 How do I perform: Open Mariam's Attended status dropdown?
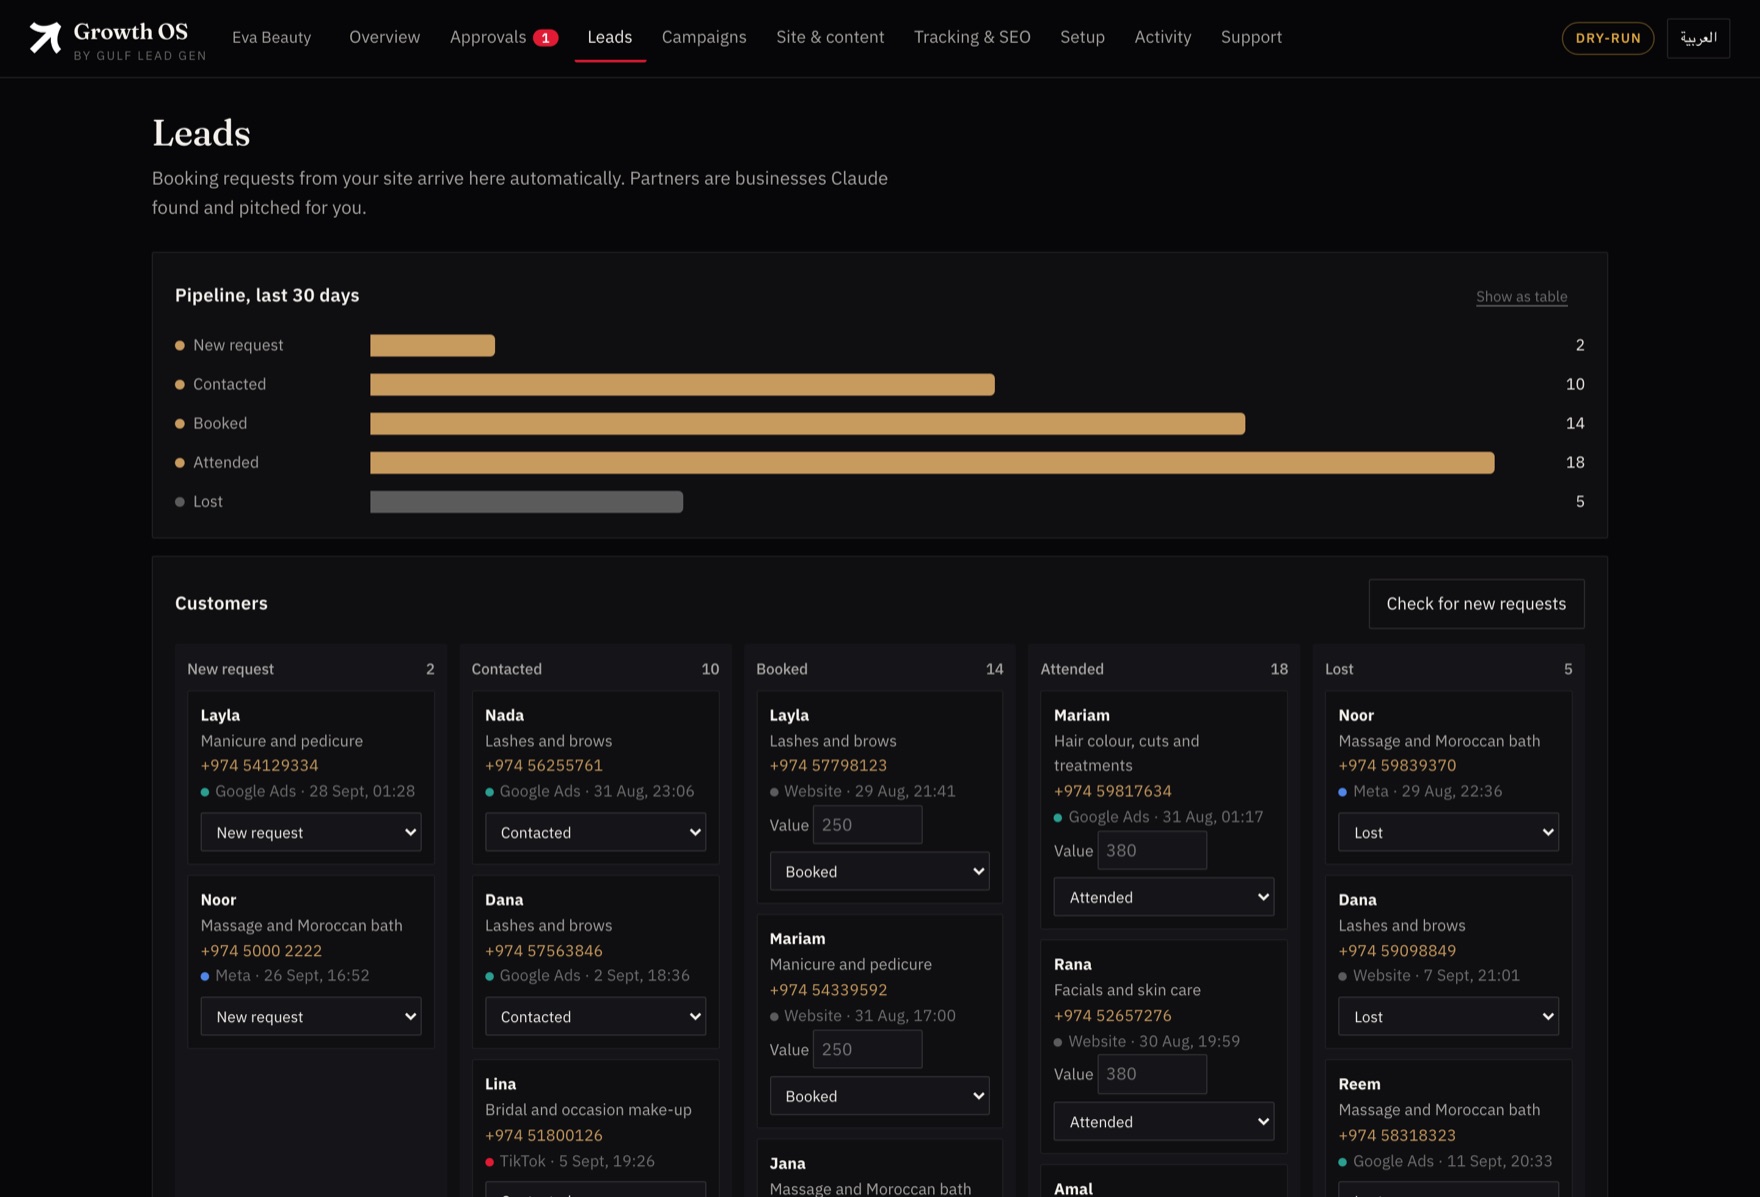pos(1164,897)
